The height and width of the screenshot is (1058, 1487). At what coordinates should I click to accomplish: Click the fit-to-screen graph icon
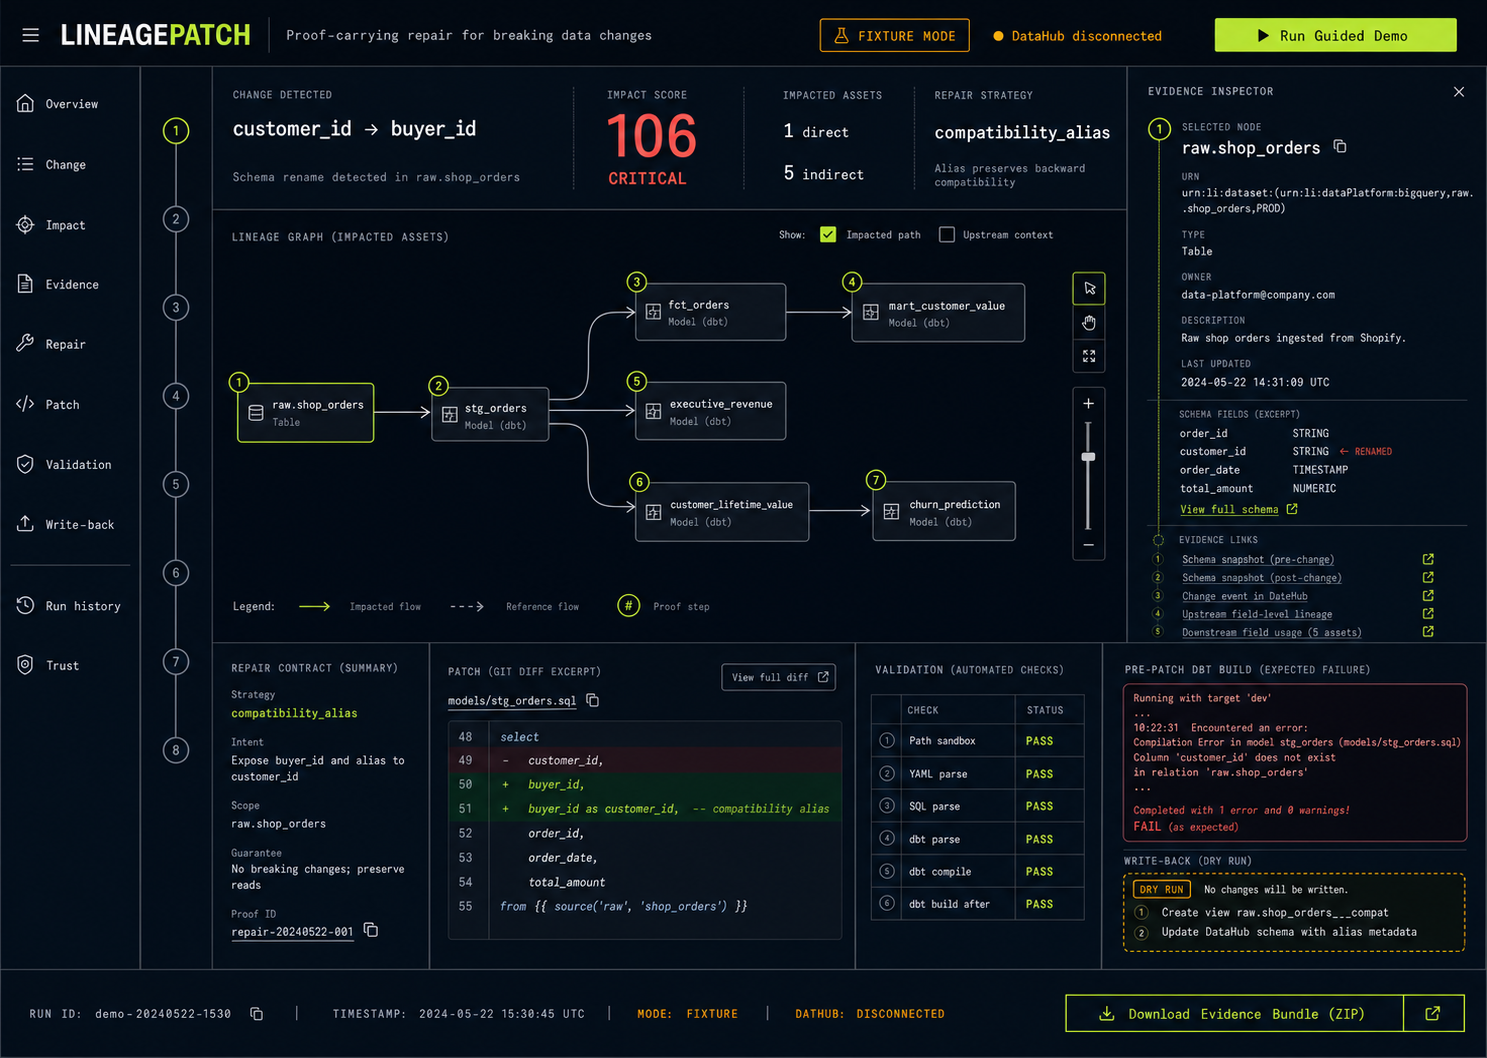point(1089,356)
